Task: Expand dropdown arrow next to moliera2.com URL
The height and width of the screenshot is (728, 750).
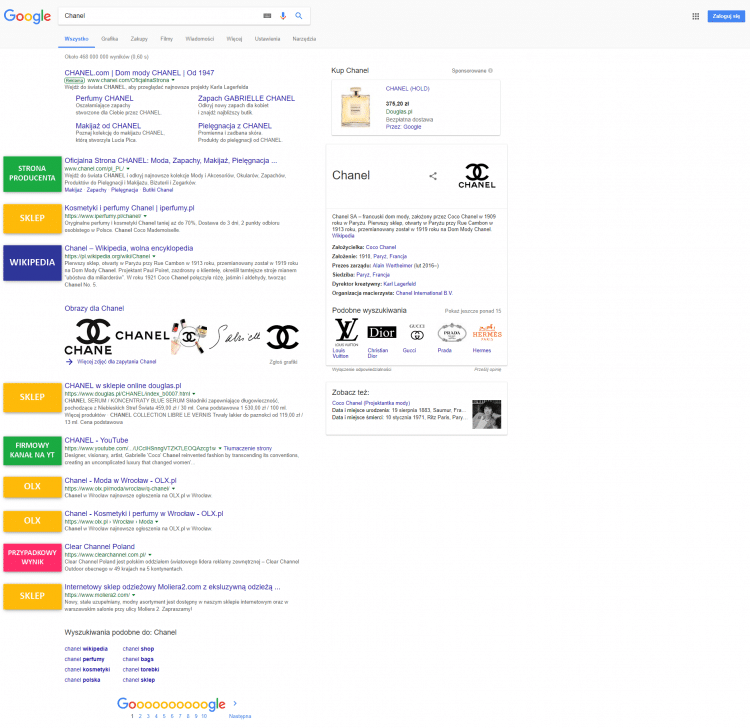Action: click(x=133, y=595)
